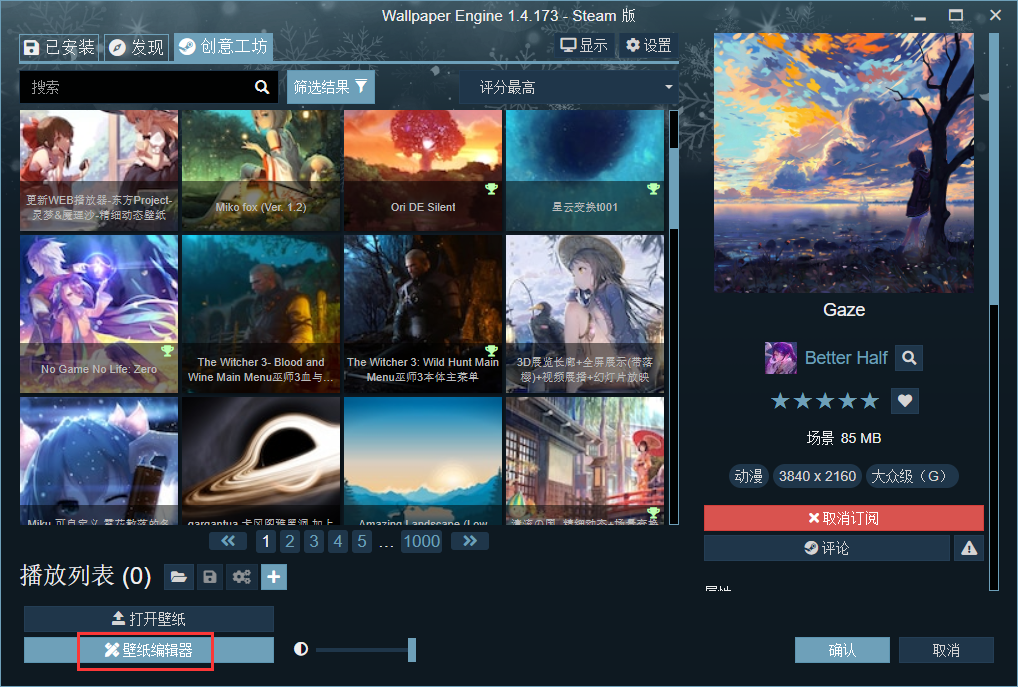Open Better Half author link
This screenshot has height=687, width=1018.
846,358
